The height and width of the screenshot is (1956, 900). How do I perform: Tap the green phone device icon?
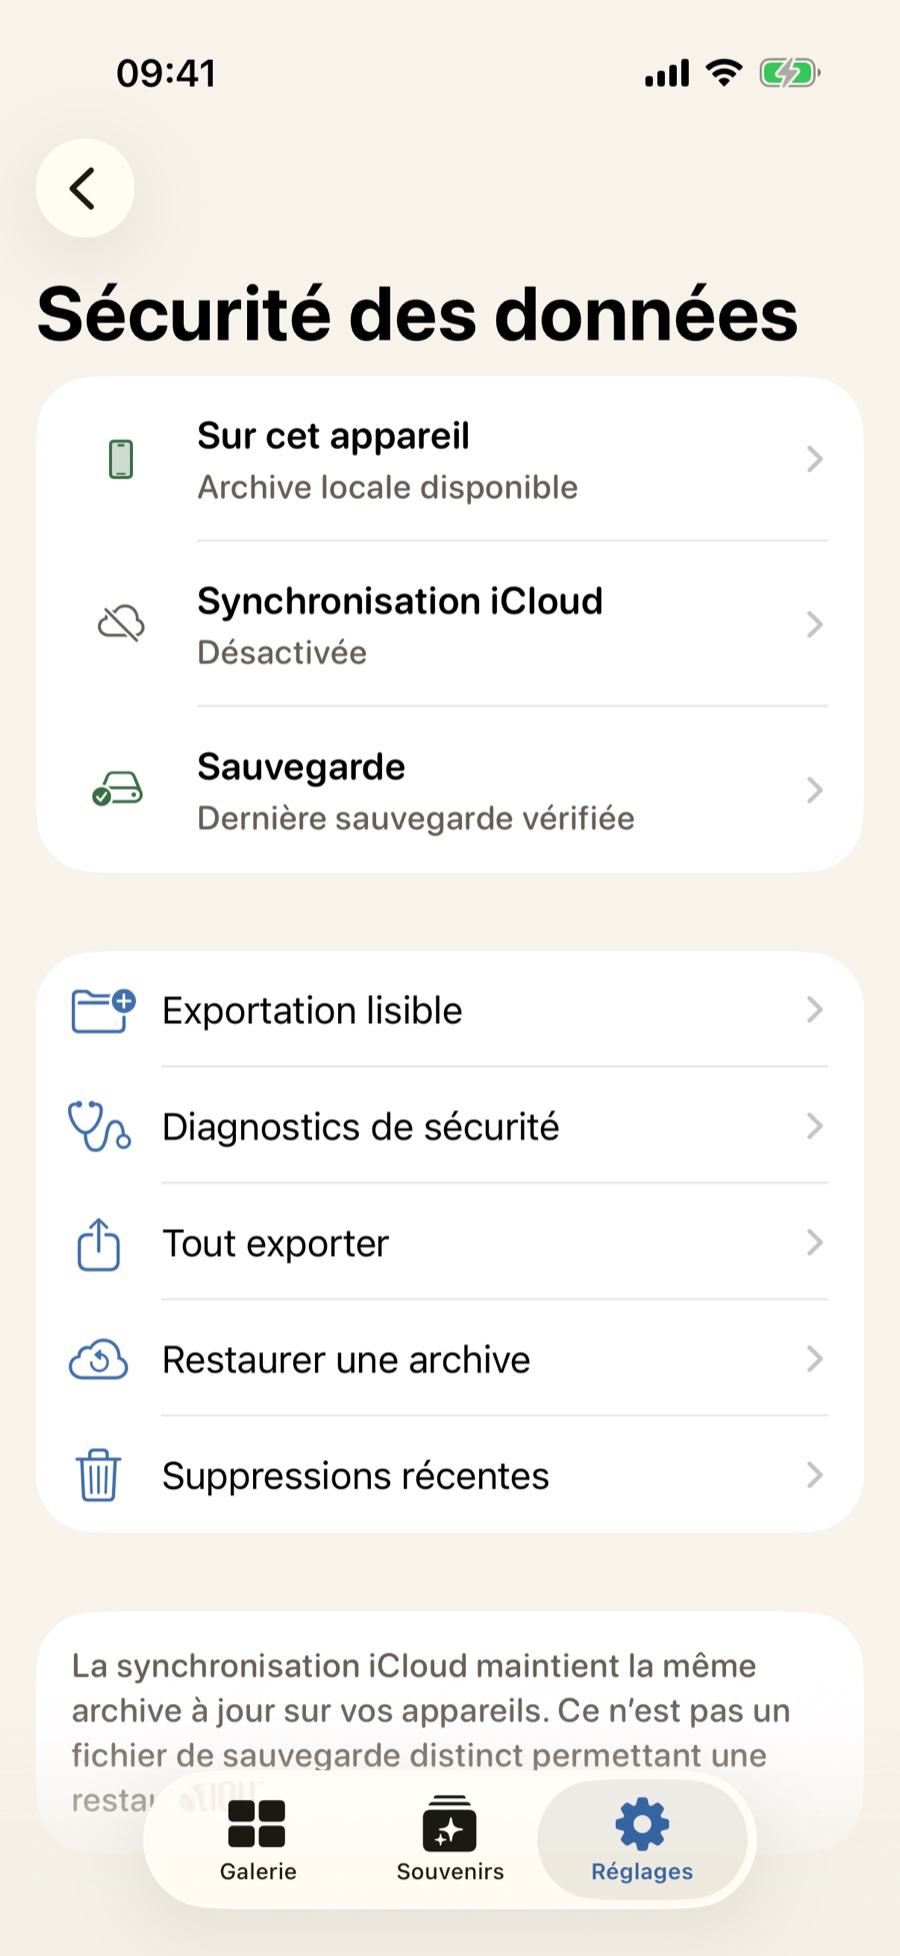point(121,459)
